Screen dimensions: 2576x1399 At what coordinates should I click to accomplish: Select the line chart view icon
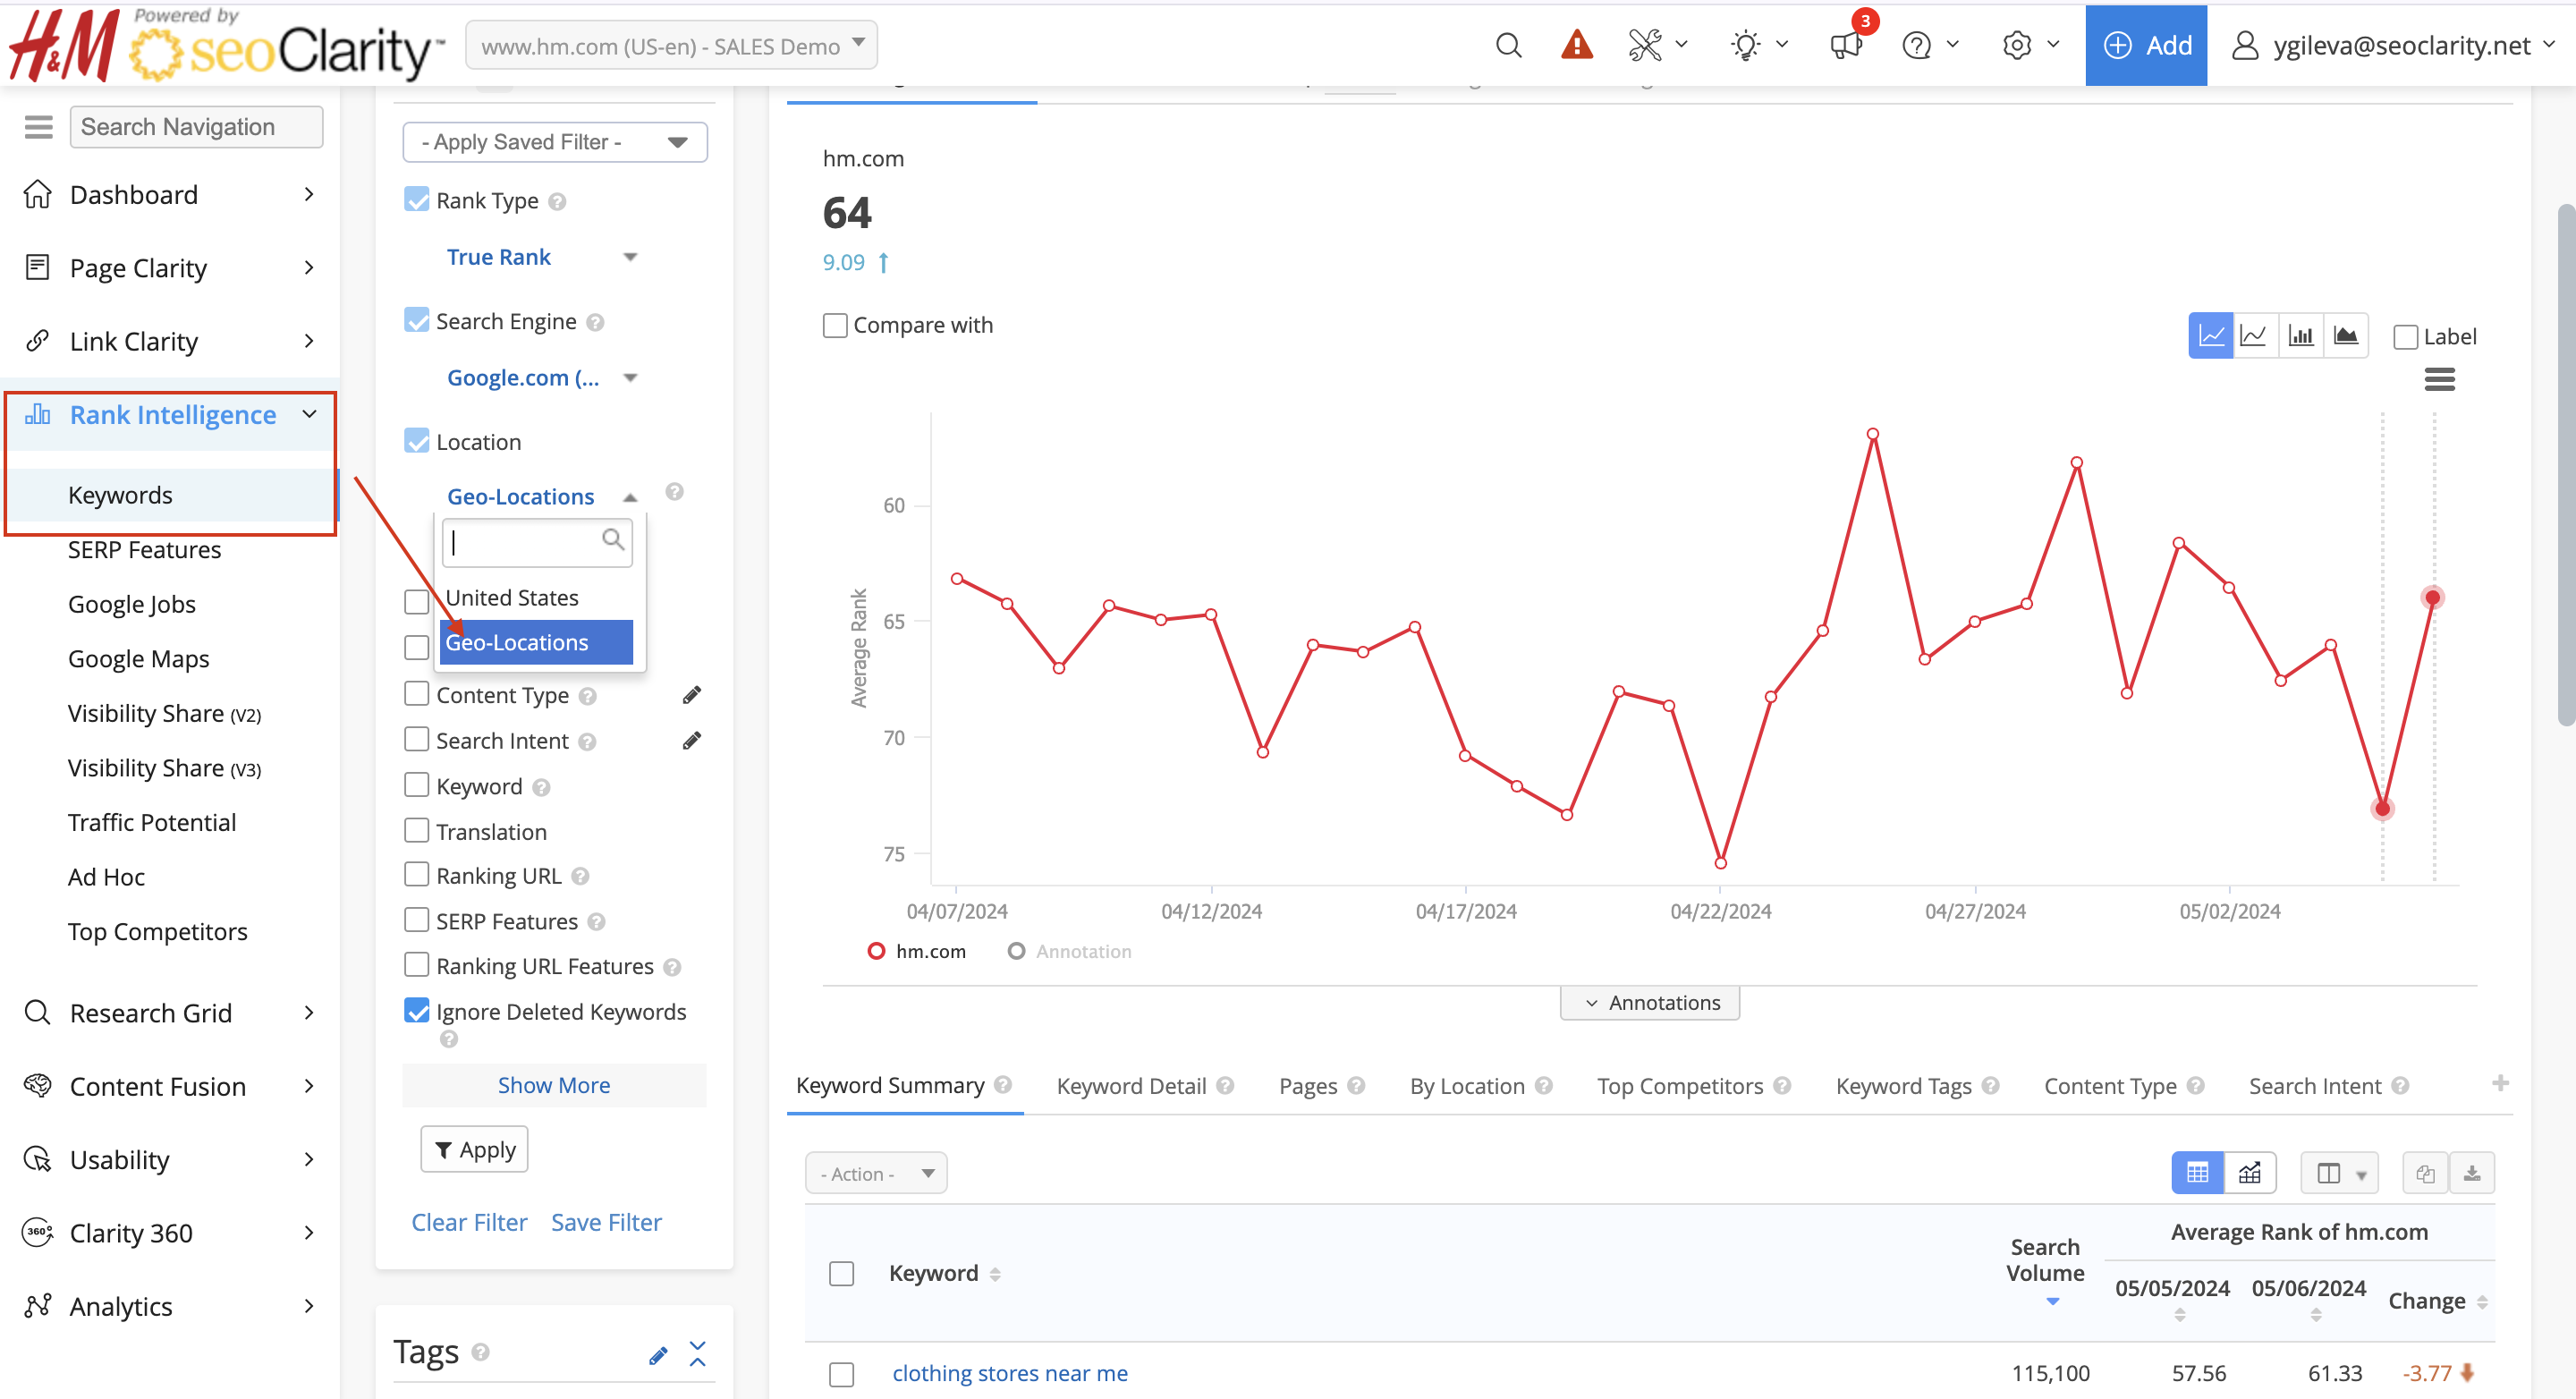click(x=2211, y=335)
